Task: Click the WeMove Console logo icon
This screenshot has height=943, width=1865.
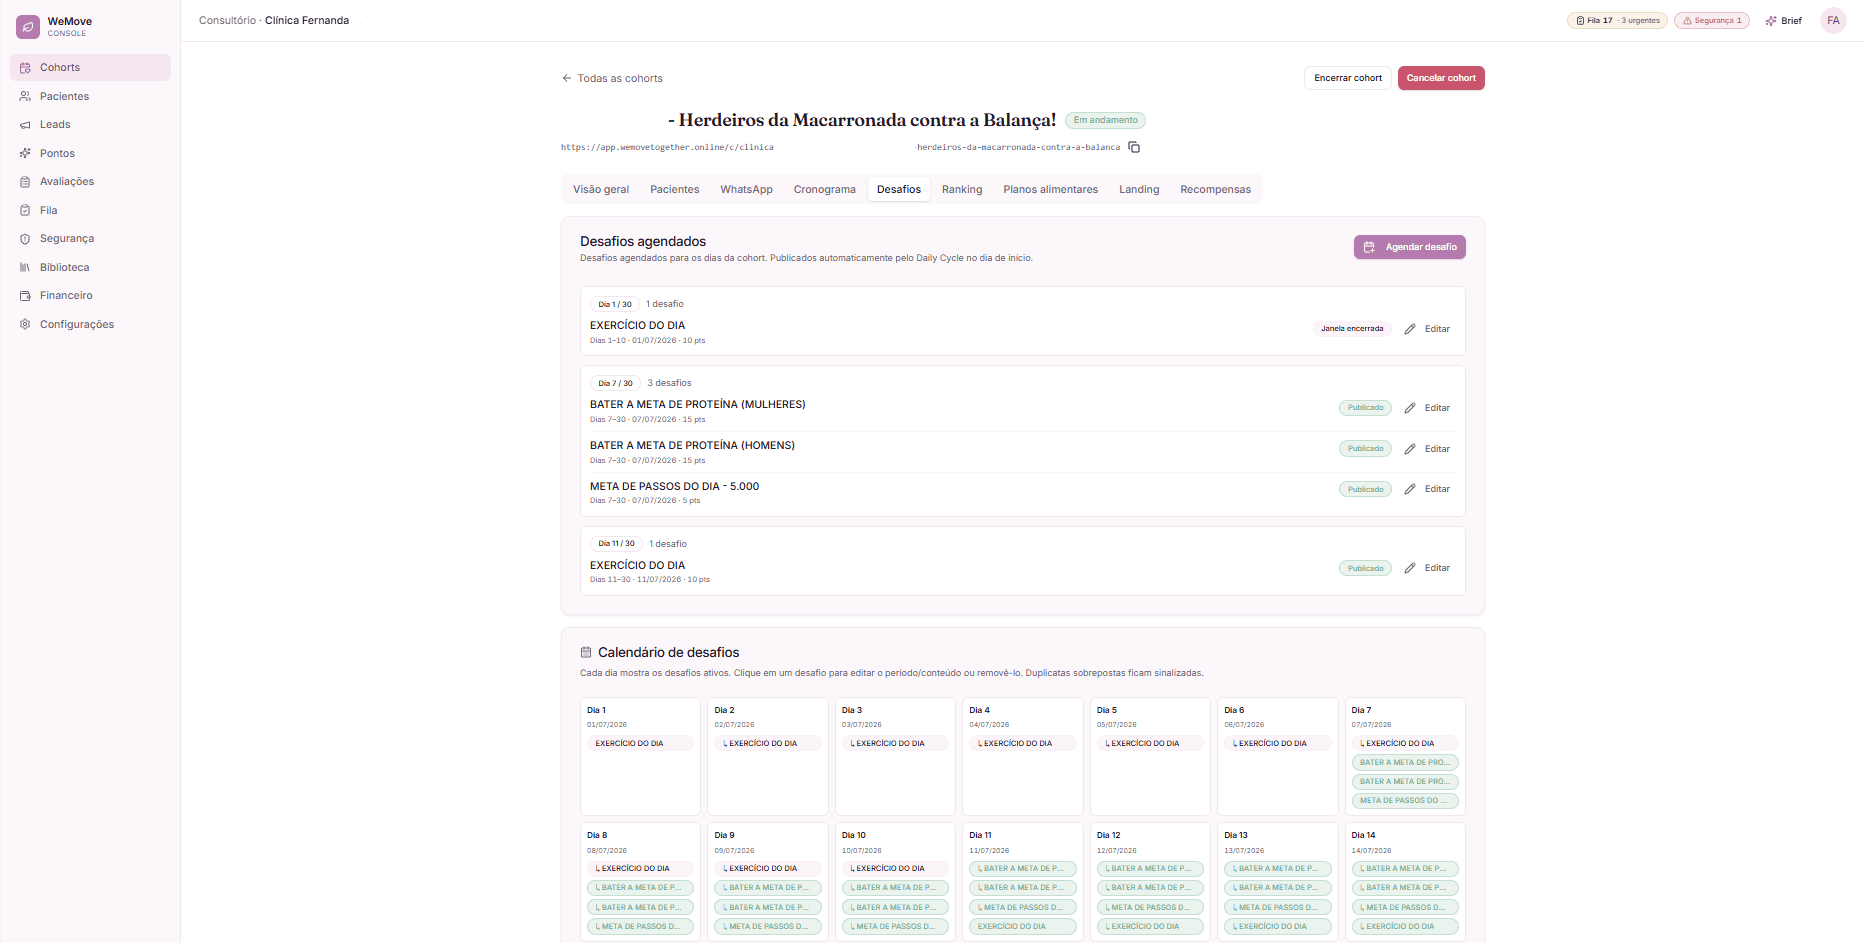Action: coord(28,27)
